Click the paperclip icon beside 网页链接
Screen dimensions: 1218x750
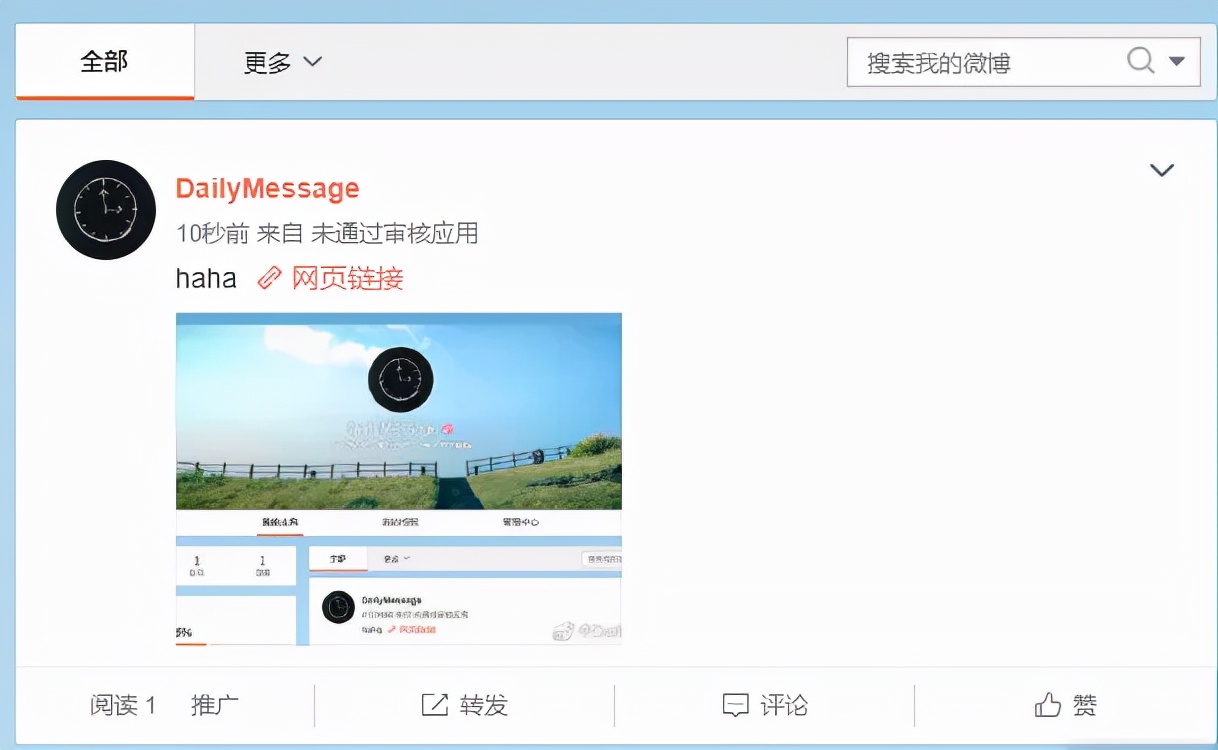point(266,279)
